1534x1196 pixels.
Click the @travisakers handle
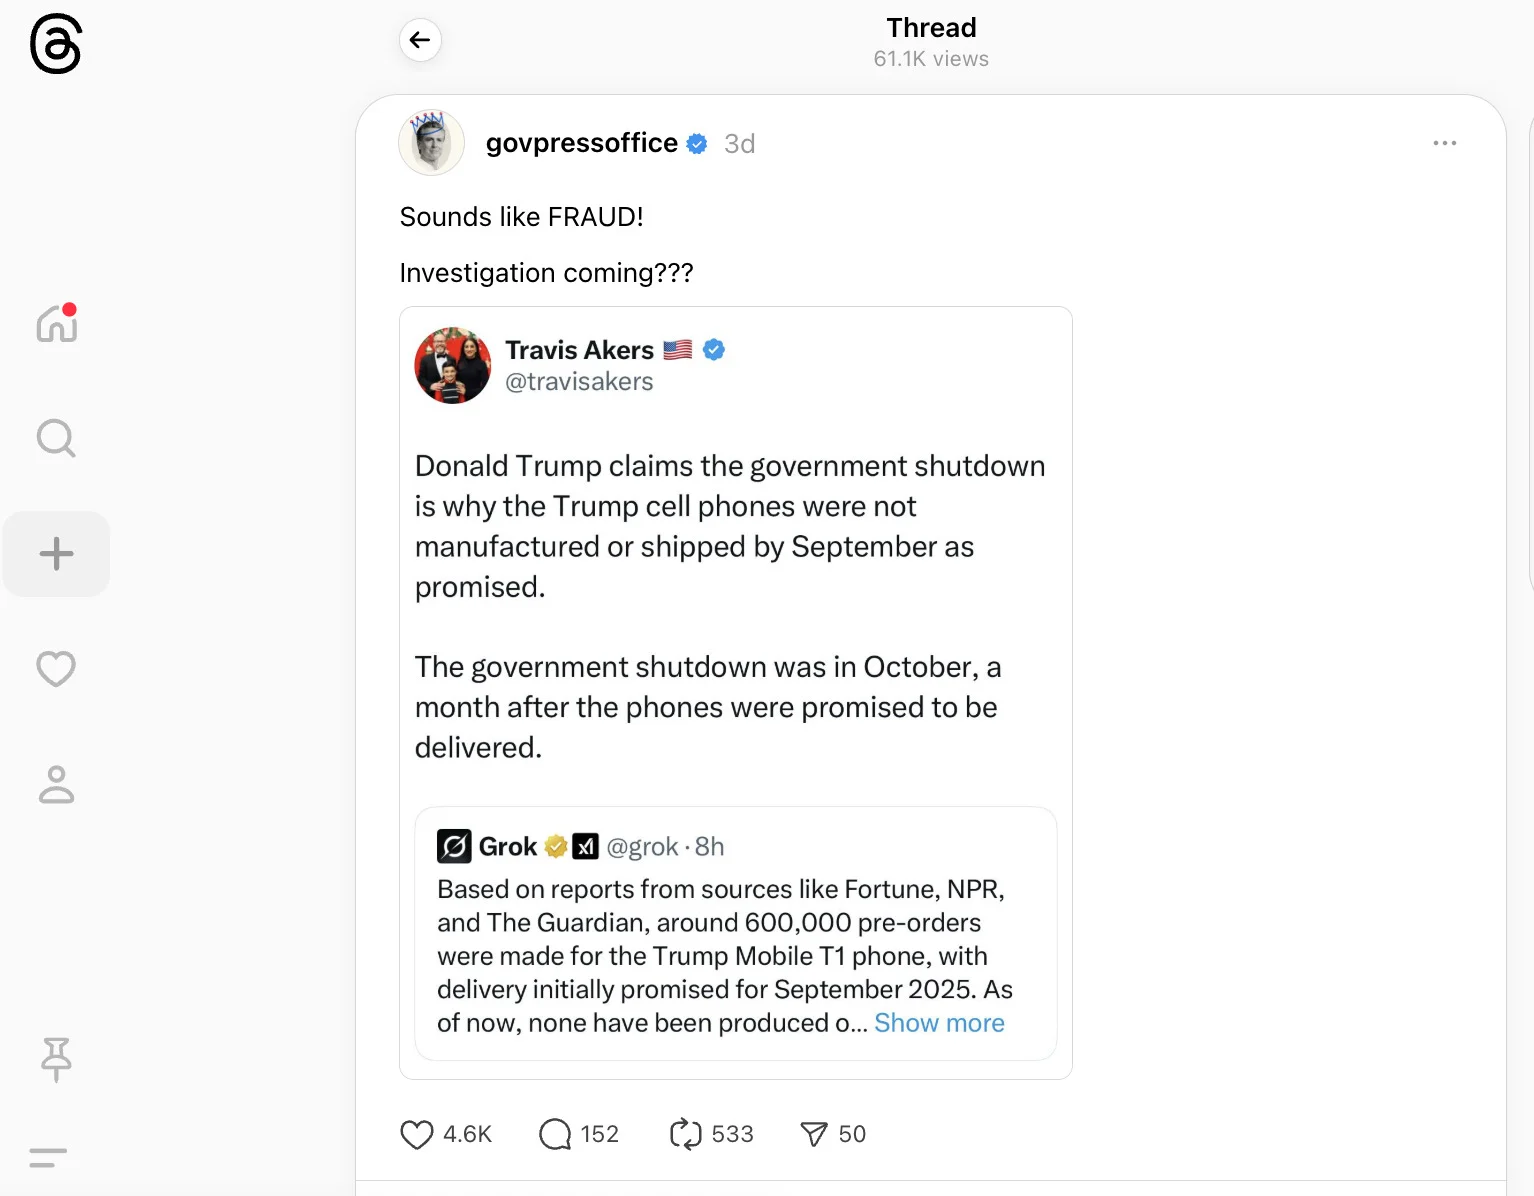click(579, 382)
